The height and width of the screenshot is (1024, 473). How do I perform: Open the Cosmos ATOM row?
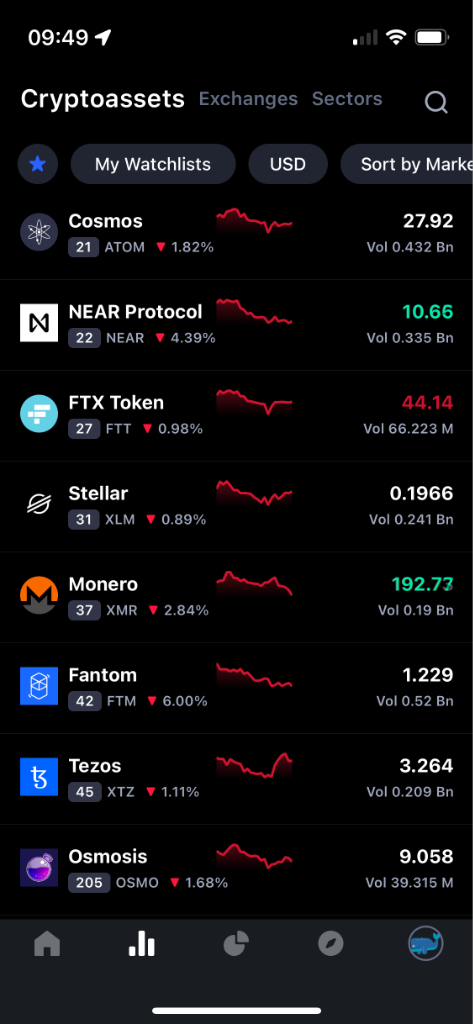click(236, 234)
